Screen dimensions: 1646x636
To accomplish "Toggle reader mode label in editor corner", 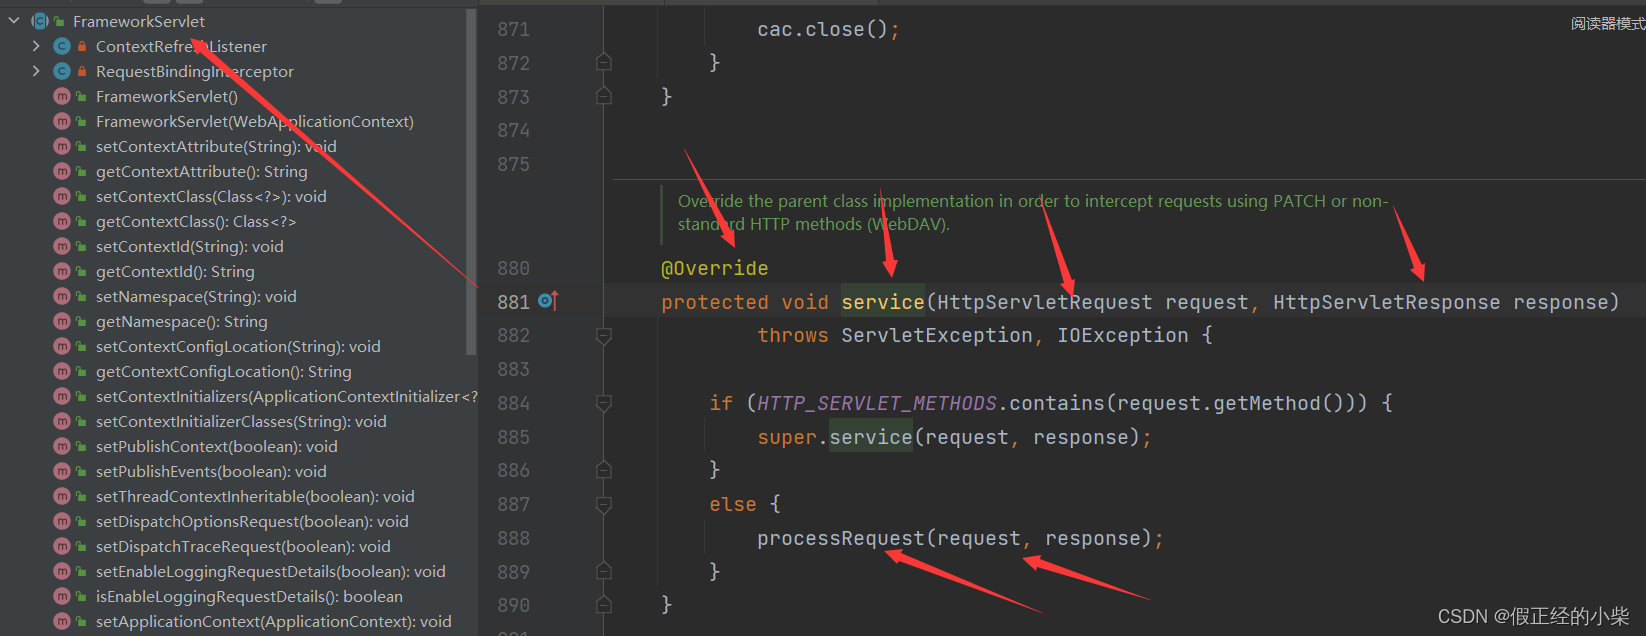I will pos(1606,23).
